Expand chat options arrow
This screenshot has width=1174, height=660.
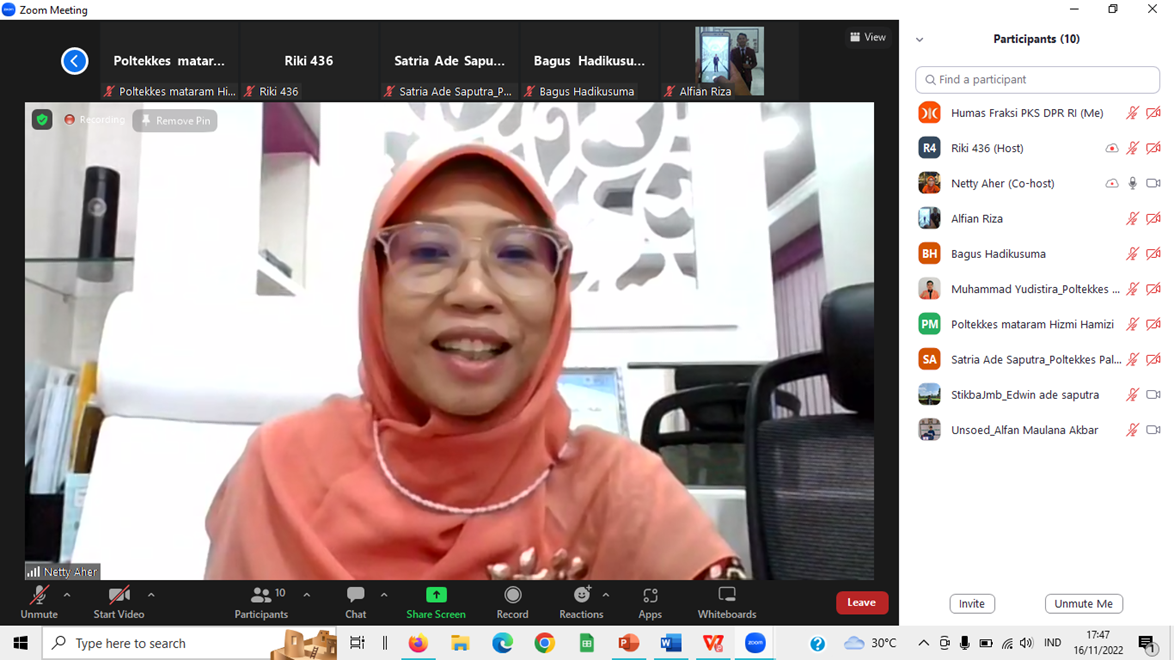384,595
